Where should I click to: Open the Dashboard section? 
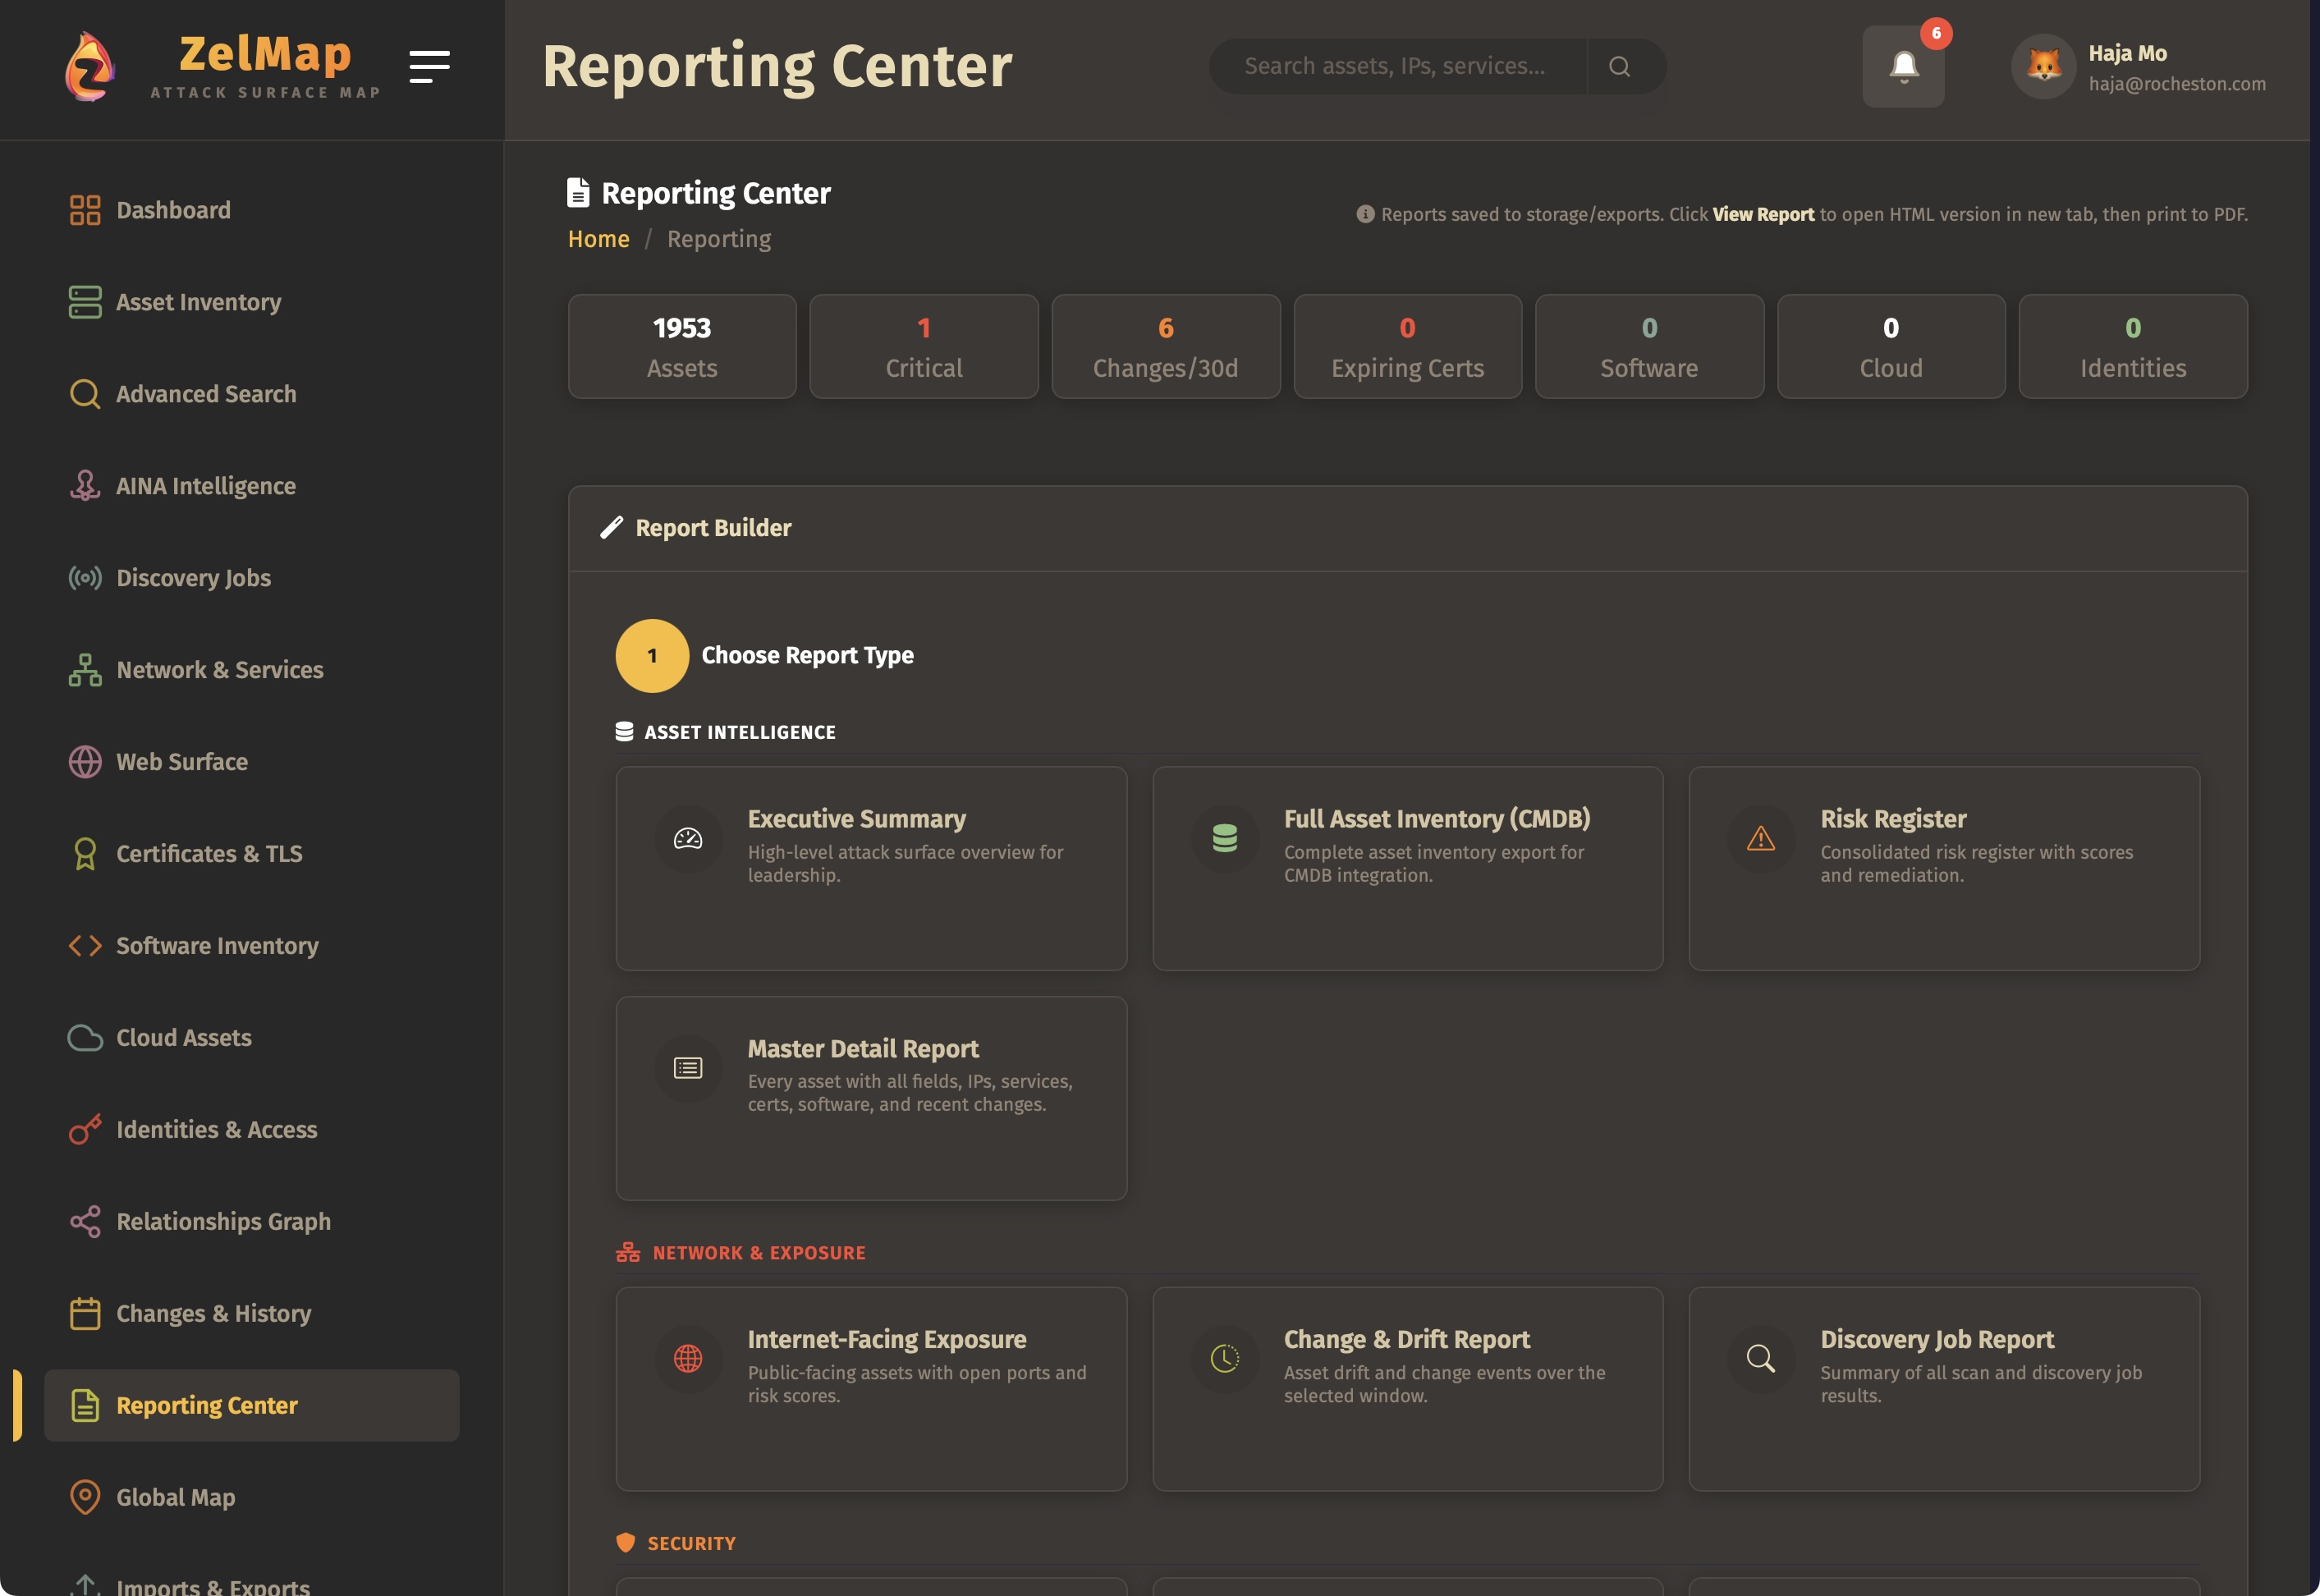(172, 210)
